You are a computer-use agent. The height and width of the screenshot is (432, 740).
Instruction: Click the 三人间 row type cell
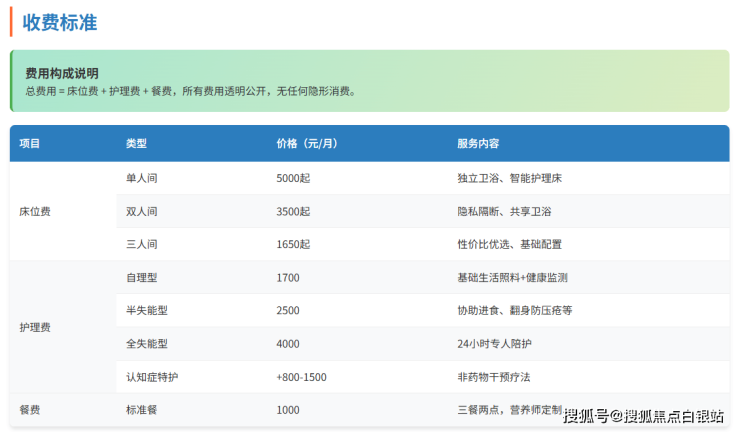[x=142, y=244]
